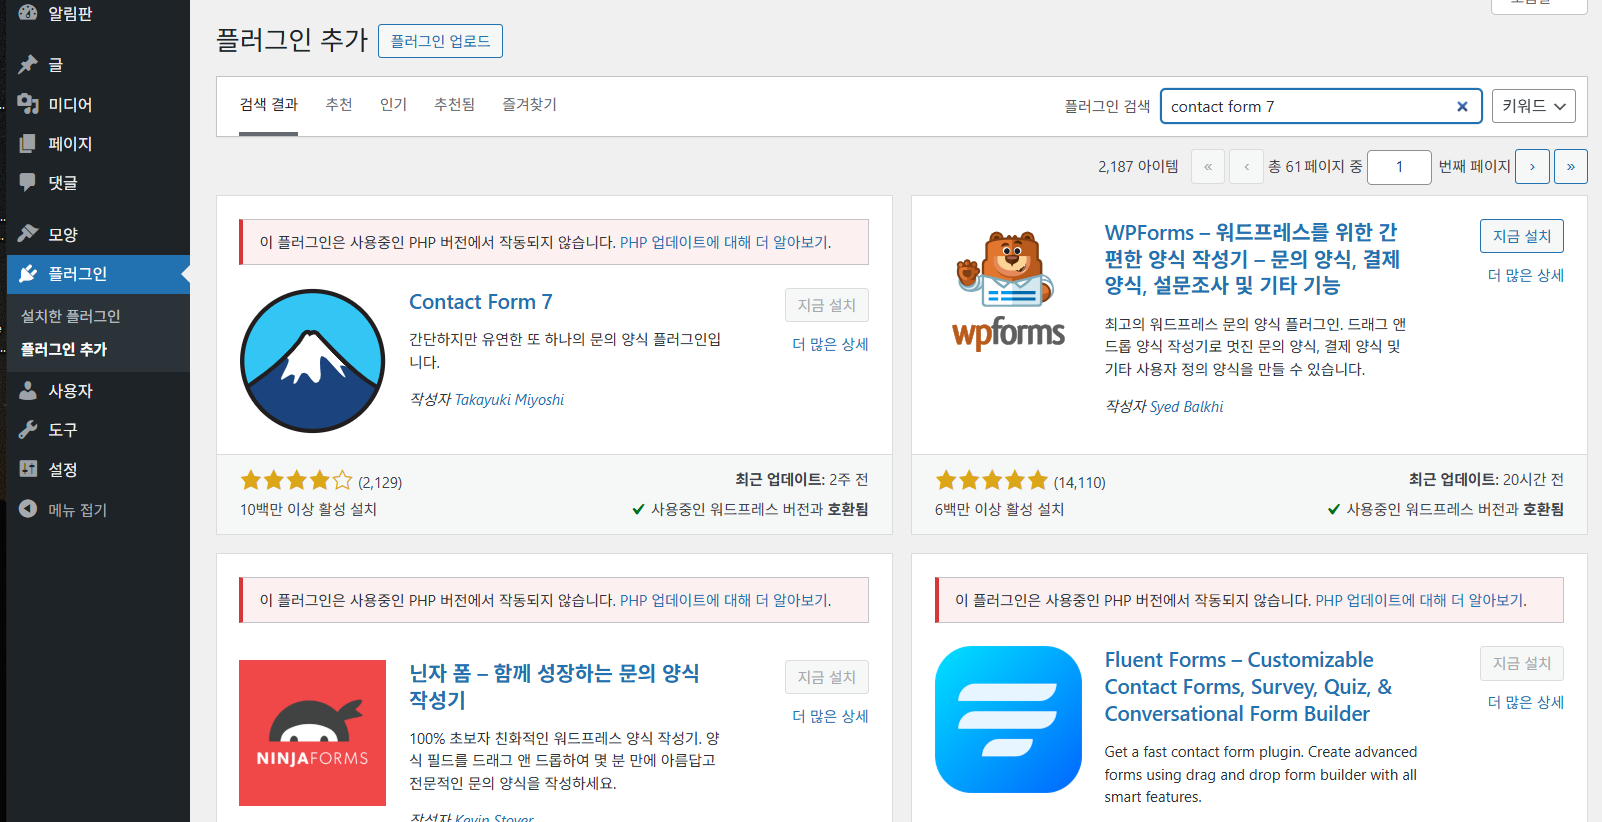The height and width of the screenshot is (822, 1602).
Task: Open PHP 업데이트 link in Contact Form 7 notice
Action: coord(725,242)
